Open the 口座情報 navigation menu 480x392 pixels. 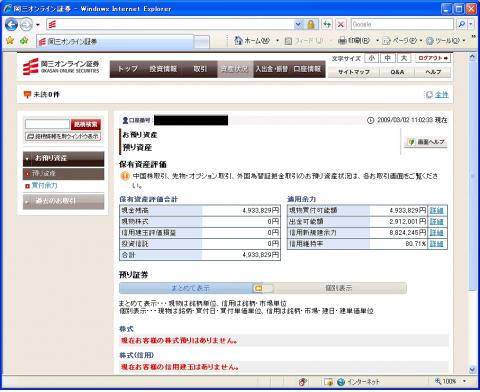(307, 69)
